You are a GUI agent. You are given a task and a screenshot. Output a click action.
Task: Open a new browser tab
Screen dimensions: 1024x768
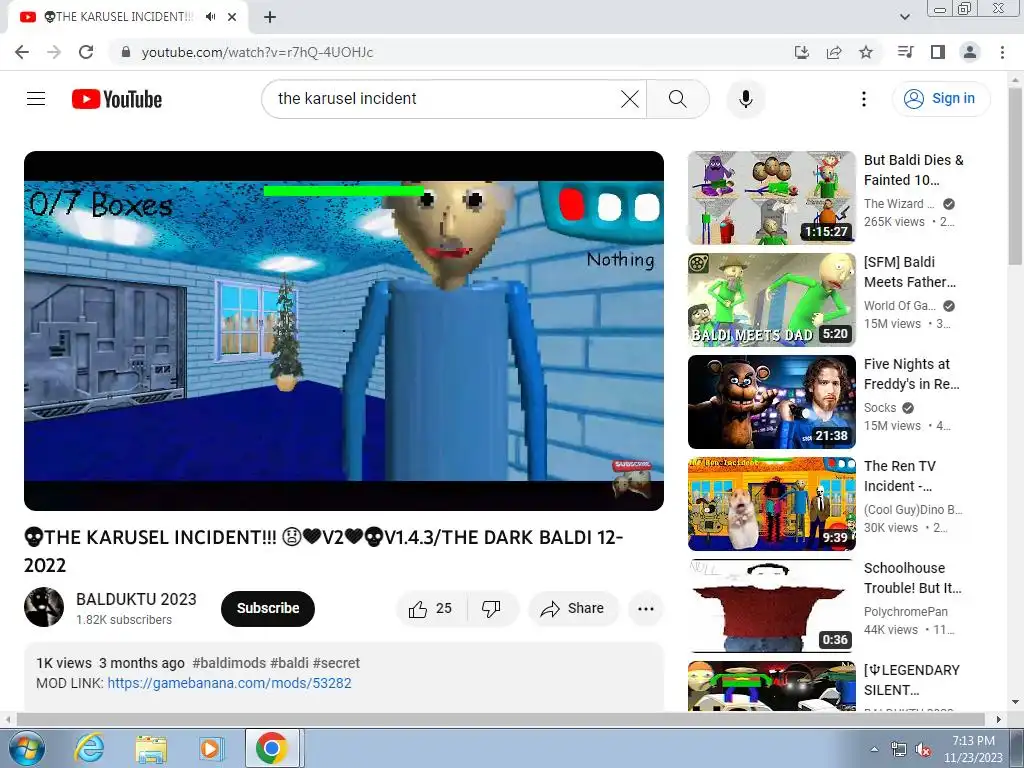click(270, 17)
